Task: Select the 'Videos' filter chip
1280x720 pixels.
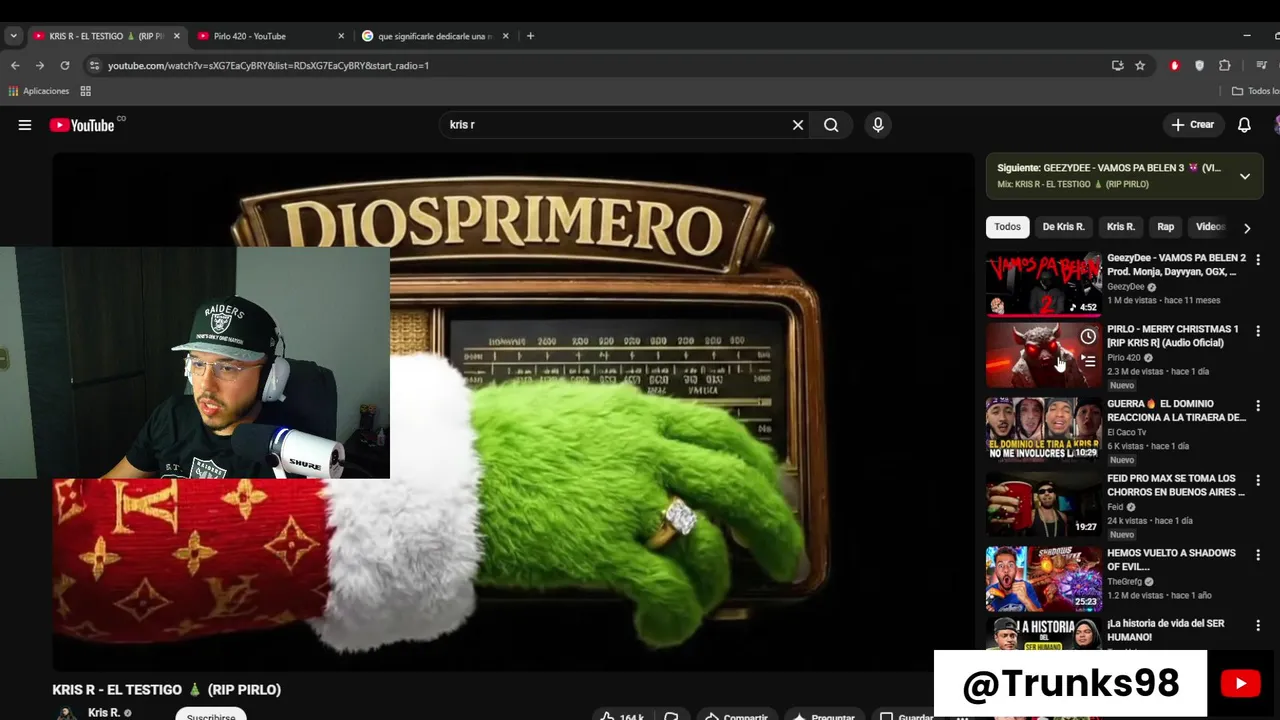Action: (x=1210, y=227)
